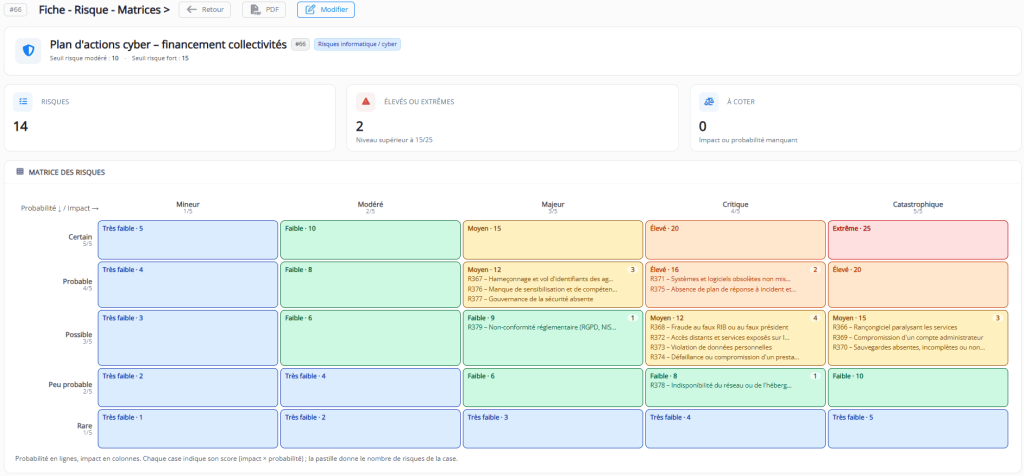
Task: Open risk R375 Absence de plan de réponse
Action: pos(724,289)
